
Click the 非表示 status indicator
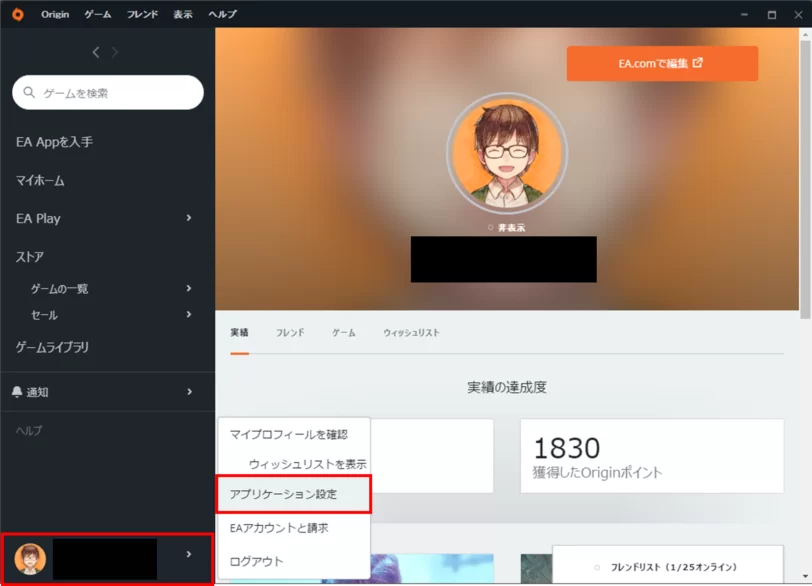click(x=506, y=228)
